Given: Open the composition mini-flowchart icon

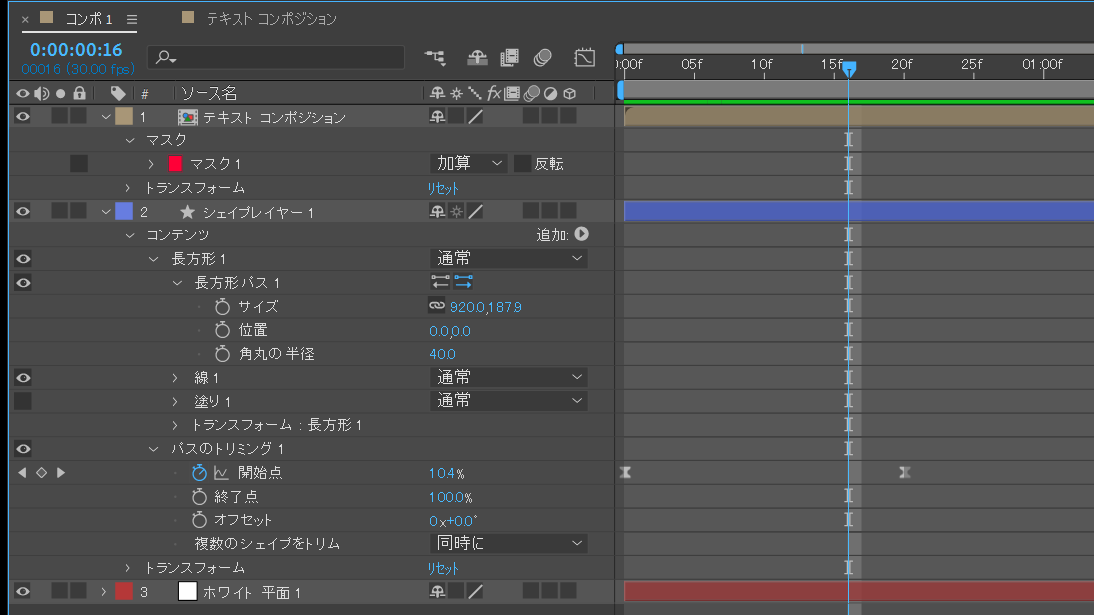Looking at the screenshot, I should [x=435, y=57].
